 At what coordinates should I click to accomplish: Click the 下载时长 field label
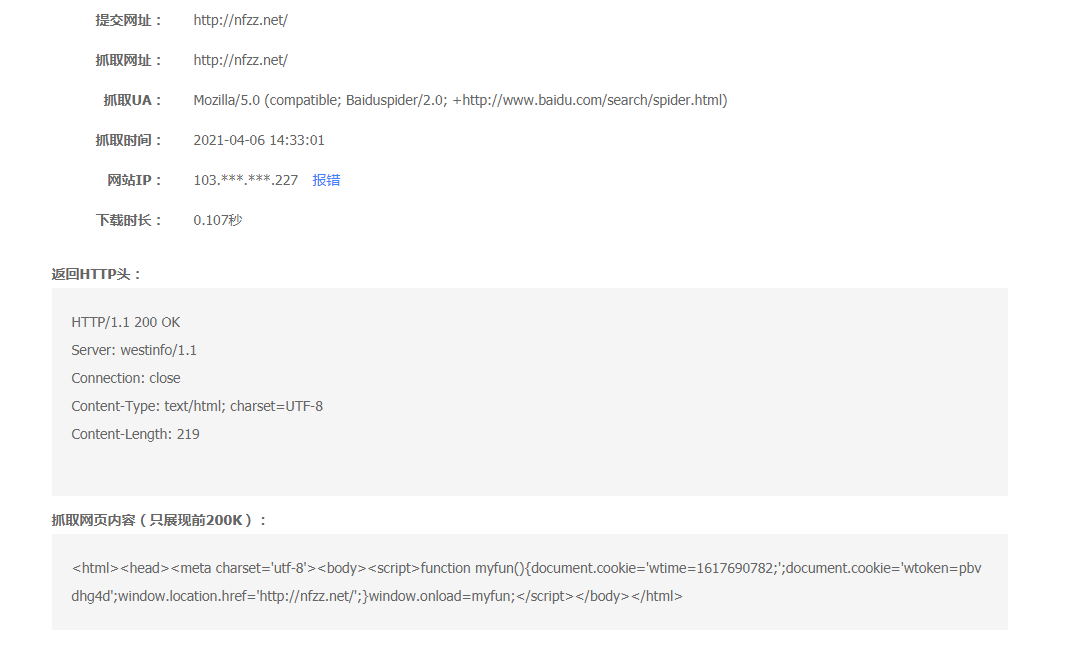(x=128, y=220)
